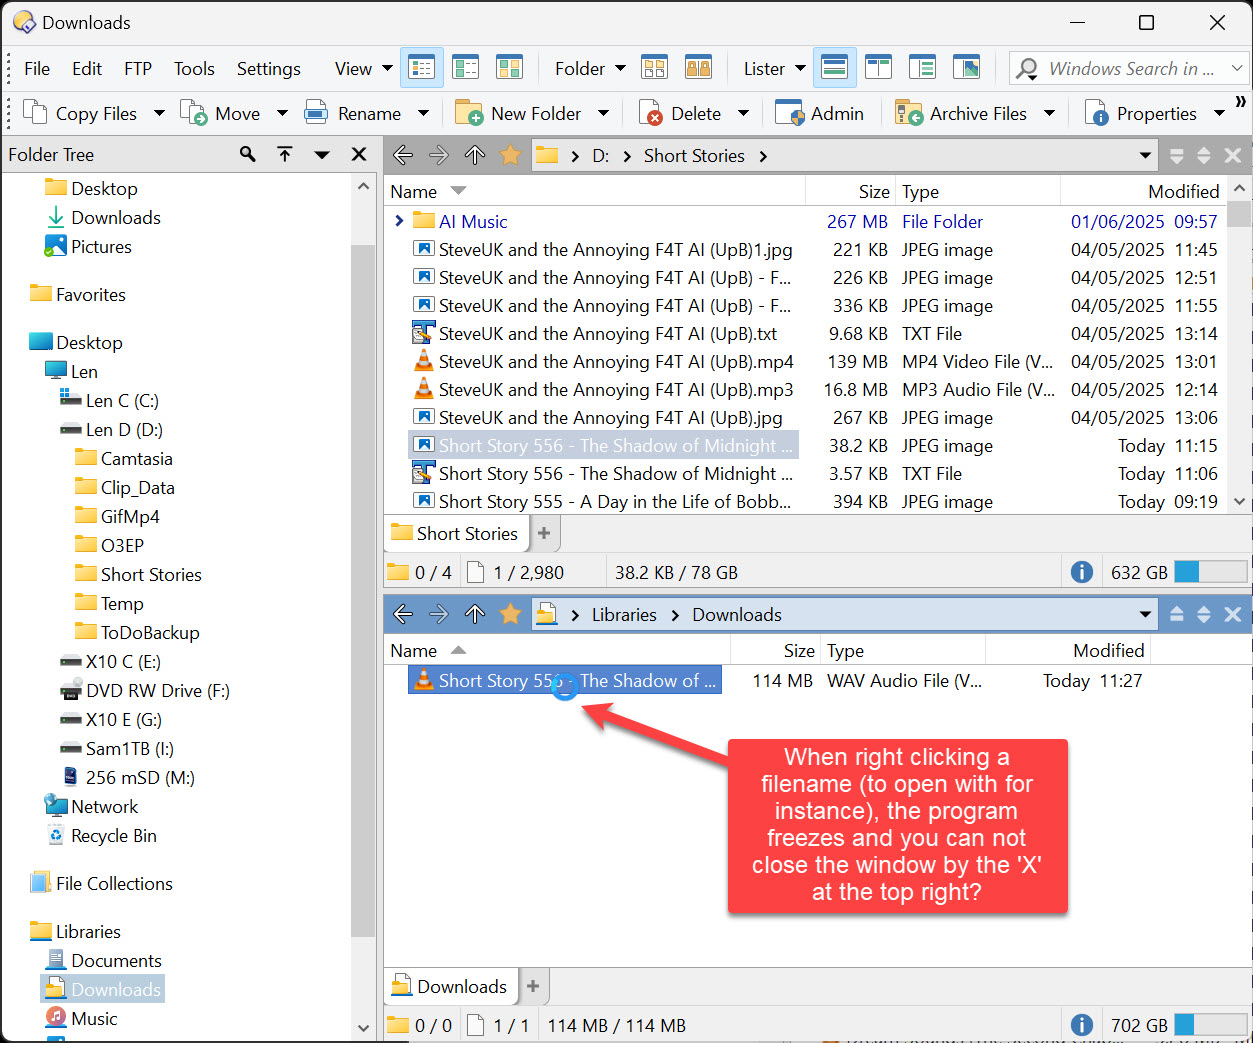The width and height of the screenshot is (1253, 1043).
Task: Add new tab next to Short Stories tab
Action: pos(544,533)
